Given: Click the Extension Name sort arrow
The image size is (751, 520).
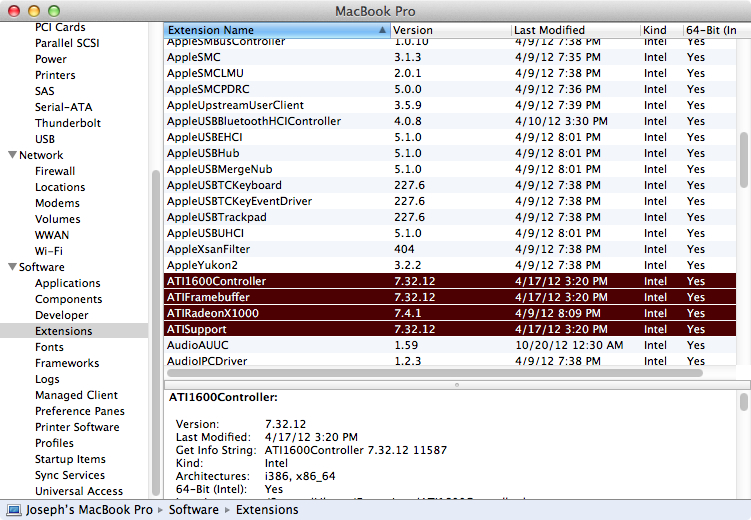Looking at the screenshot, I should (382, 30).
